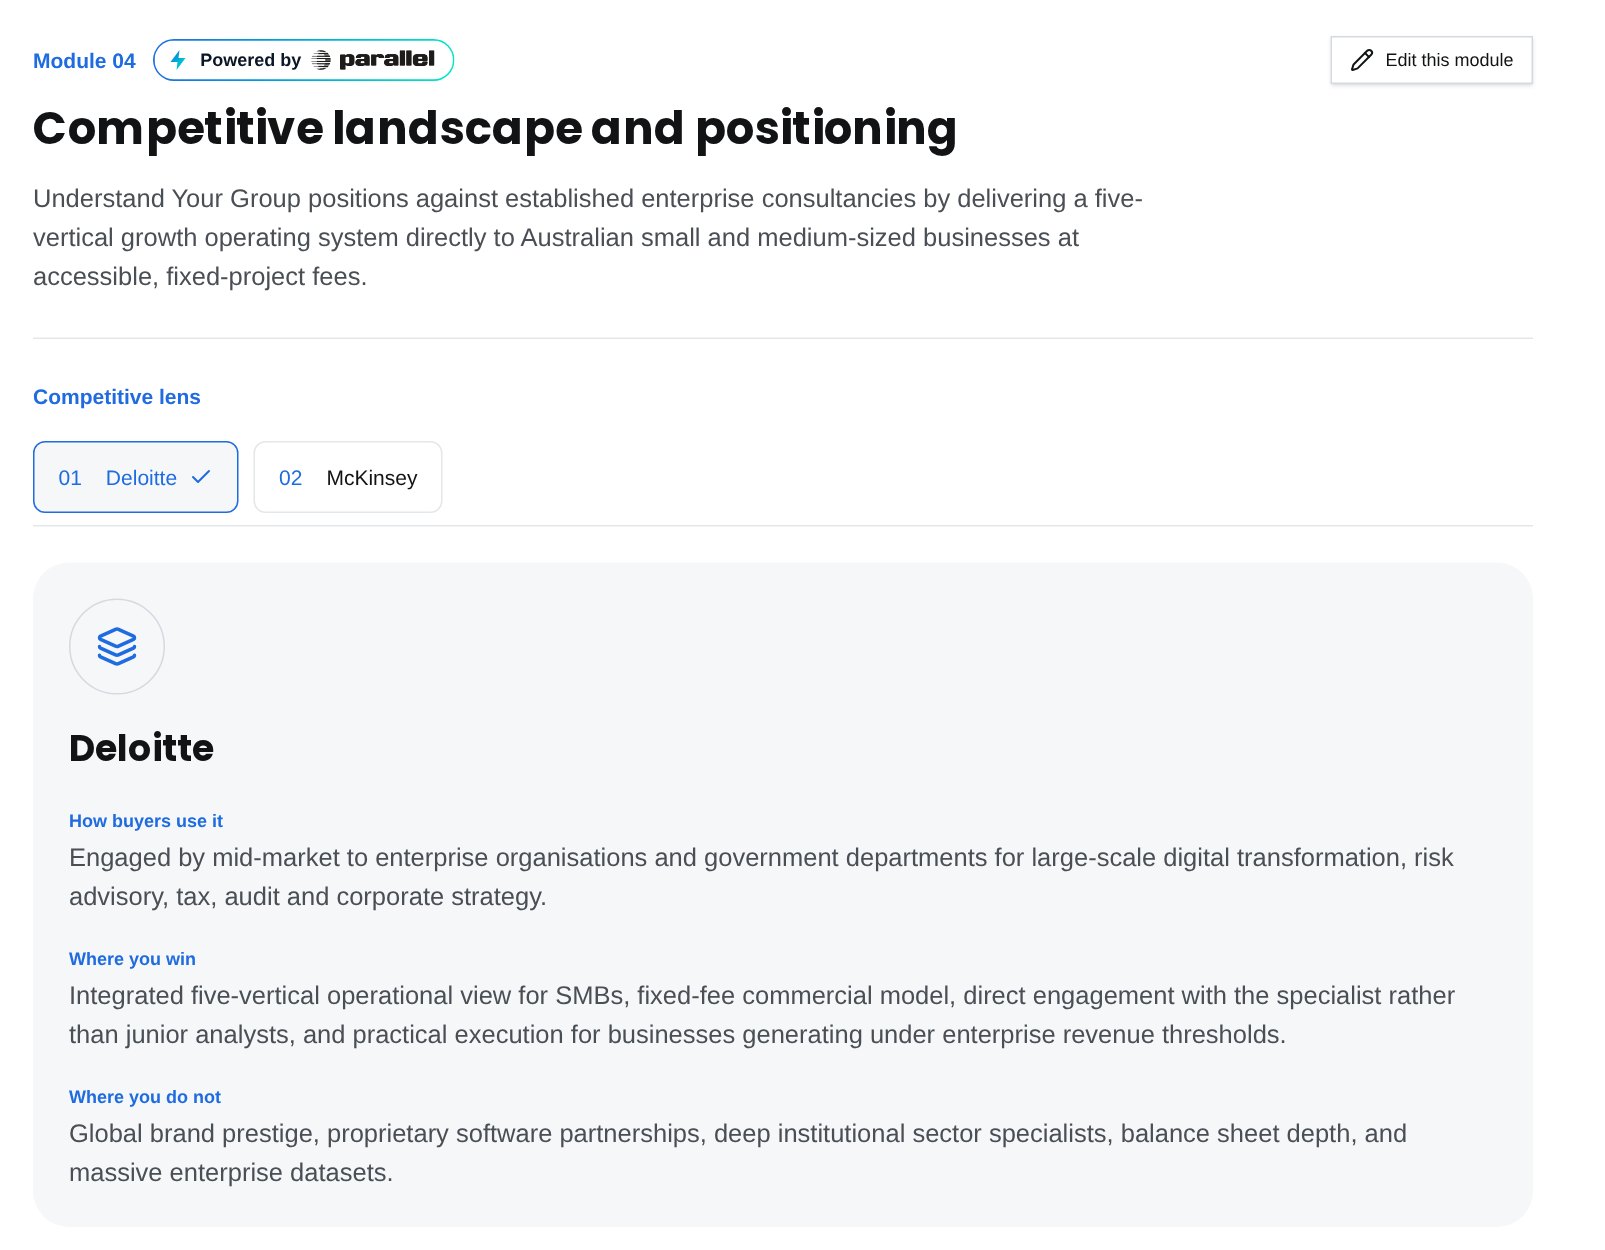The height and width of the screenshot is (1250, 1605).
Task: Click the pencil icon beside Edit this module
Action: tap(1362, 60)
